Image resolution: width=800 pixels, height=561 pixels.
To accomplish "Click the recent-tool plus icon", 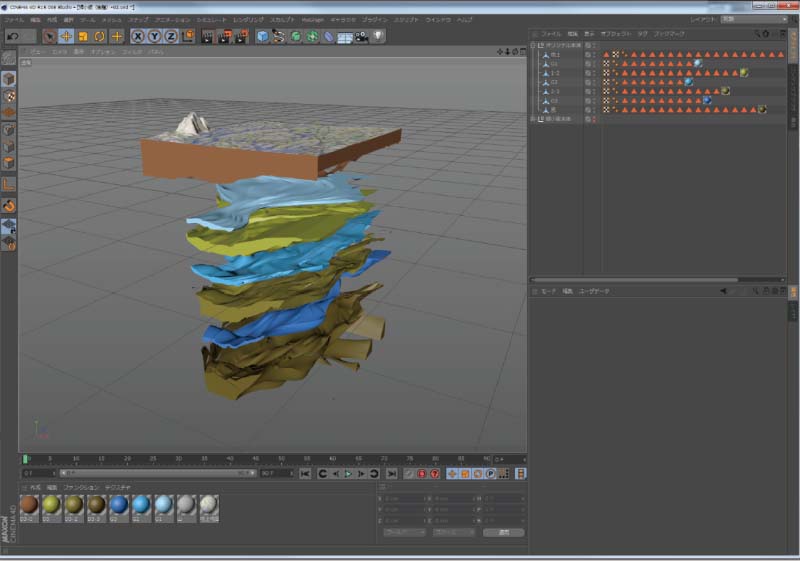I will [117, 36].
